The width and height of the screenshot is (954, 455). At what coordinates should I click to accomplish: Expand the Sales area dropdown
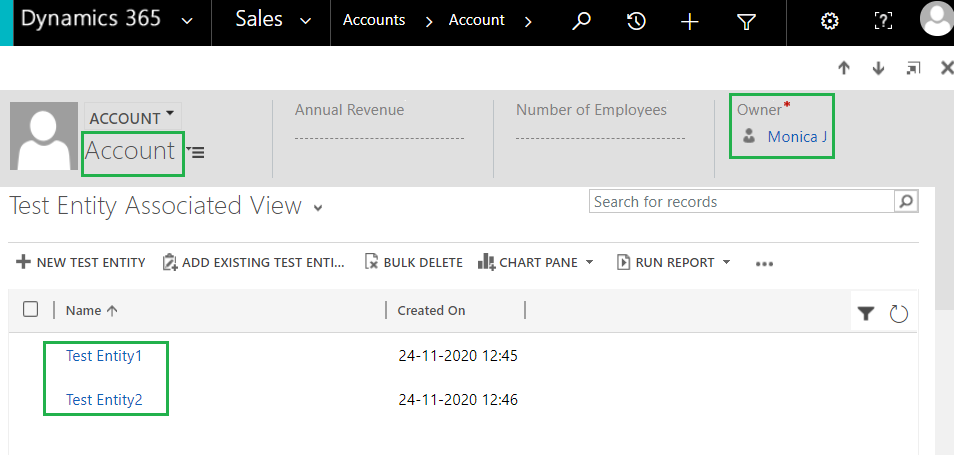[305, 21]
